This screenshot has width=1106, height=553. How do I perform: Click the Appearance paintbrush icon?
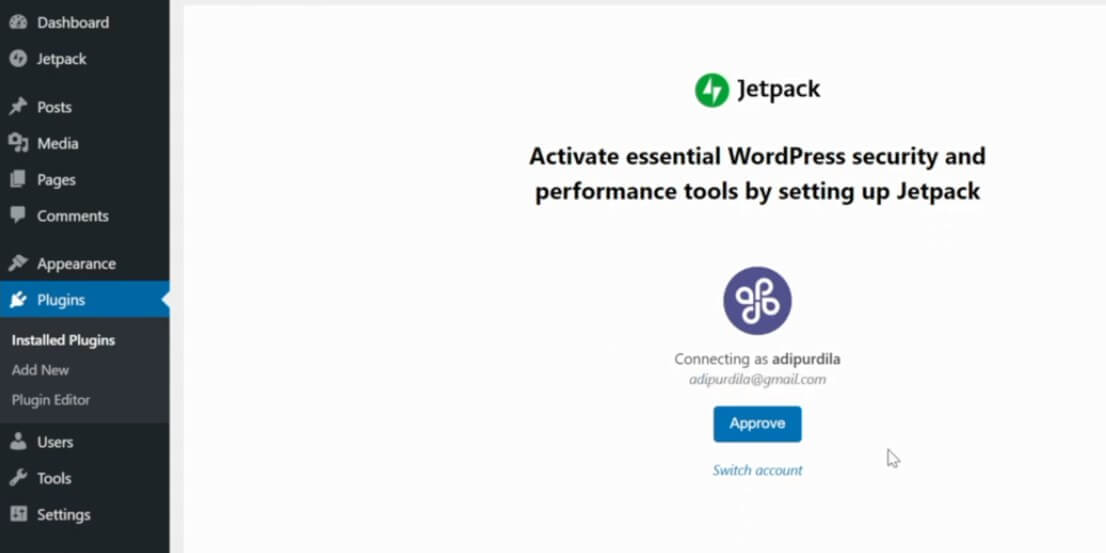(x=18, y=263)
